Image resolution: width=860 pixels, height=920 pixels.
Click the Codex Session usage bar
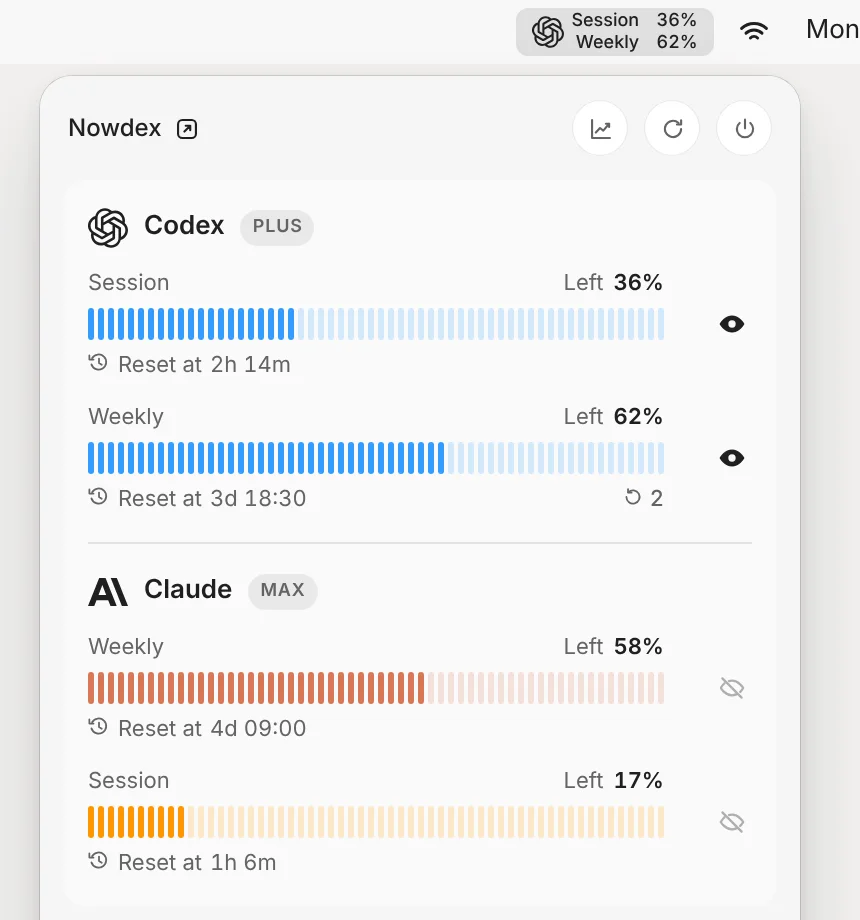click(376, 324)
